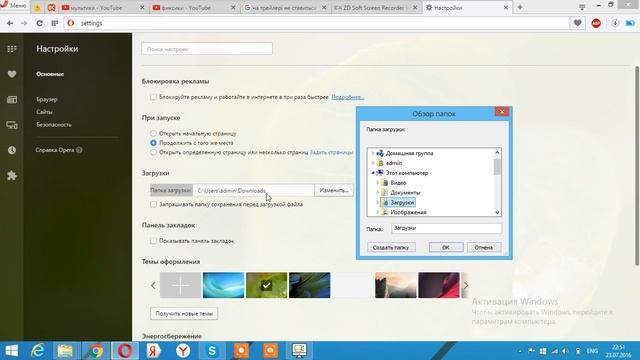640x360 pixels.
Task: Click Создать папку button
Action: (x=391, y=247)
